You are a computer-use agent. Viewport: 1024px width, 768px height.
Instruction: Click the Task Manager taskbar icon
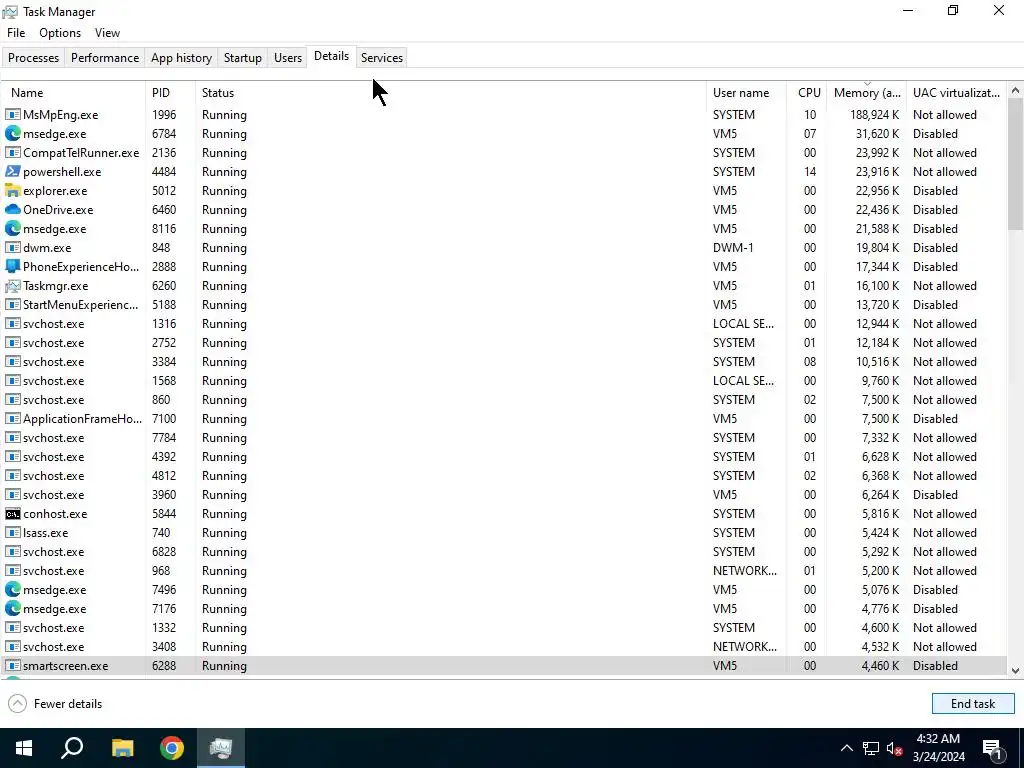221,748
